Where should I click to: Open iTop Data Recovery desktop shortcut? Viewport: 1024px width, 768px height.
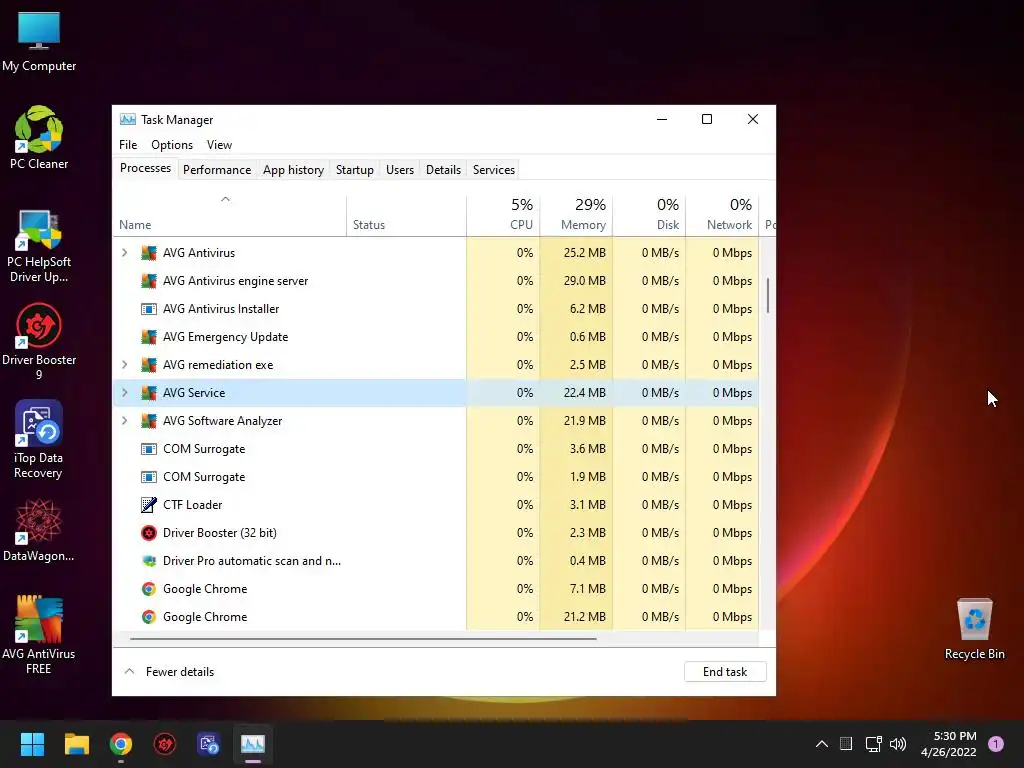[39, 440]
